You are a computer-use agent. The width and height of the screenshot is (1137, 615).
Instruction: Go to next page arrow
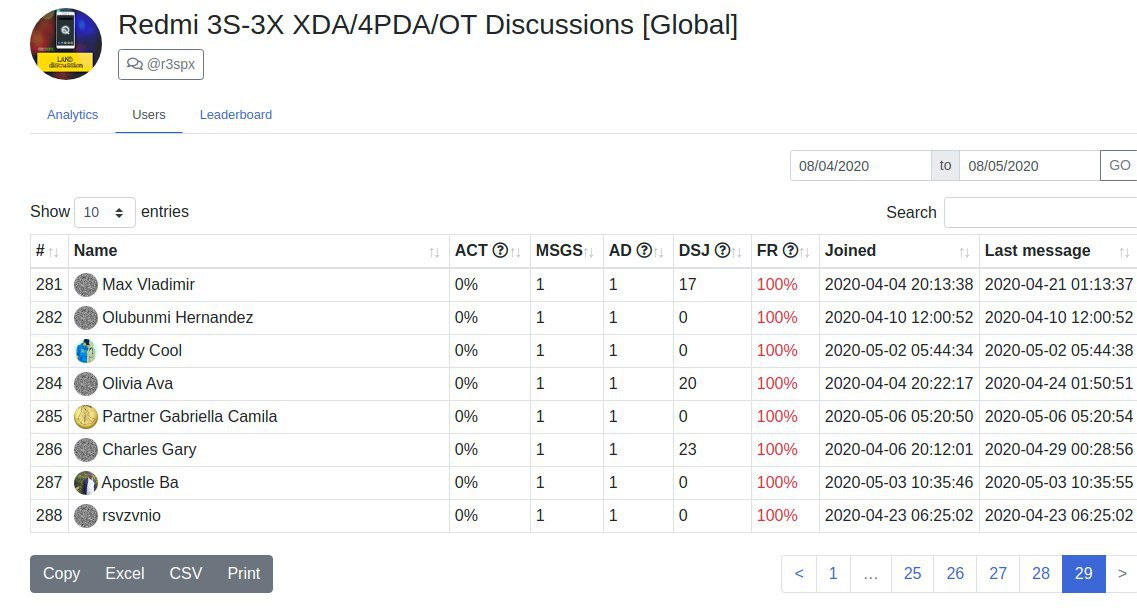tap(1122, 574)
